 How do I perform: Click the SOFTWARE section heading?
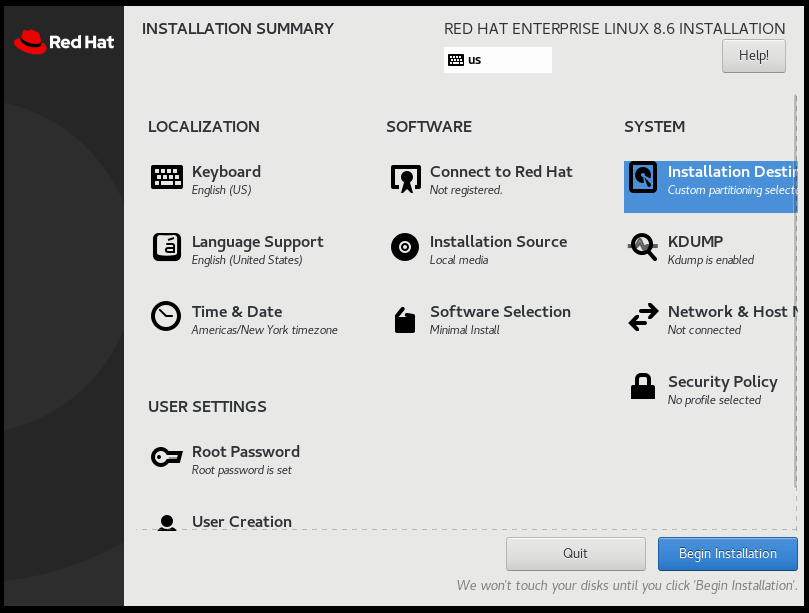(x=429, y=127)
